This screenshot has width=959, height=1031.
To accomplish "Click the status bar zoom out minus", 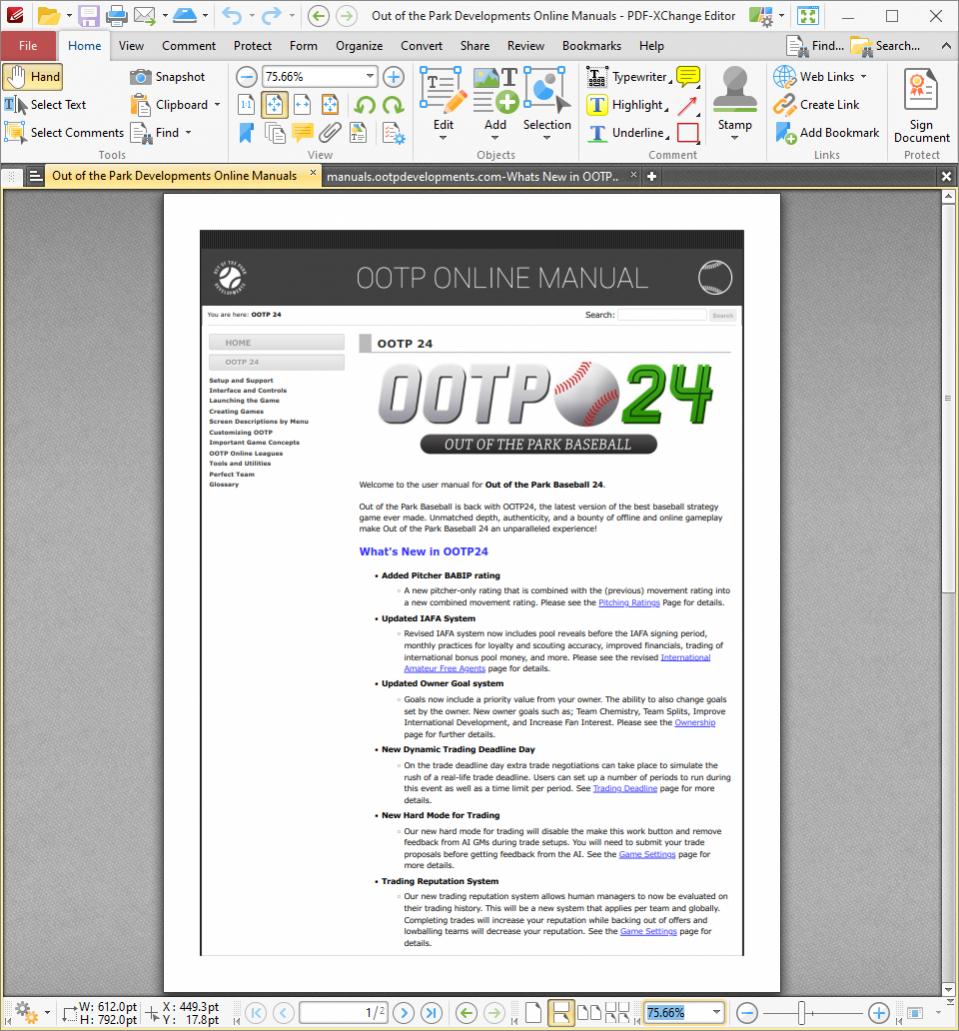I will tap(747, 1013).
